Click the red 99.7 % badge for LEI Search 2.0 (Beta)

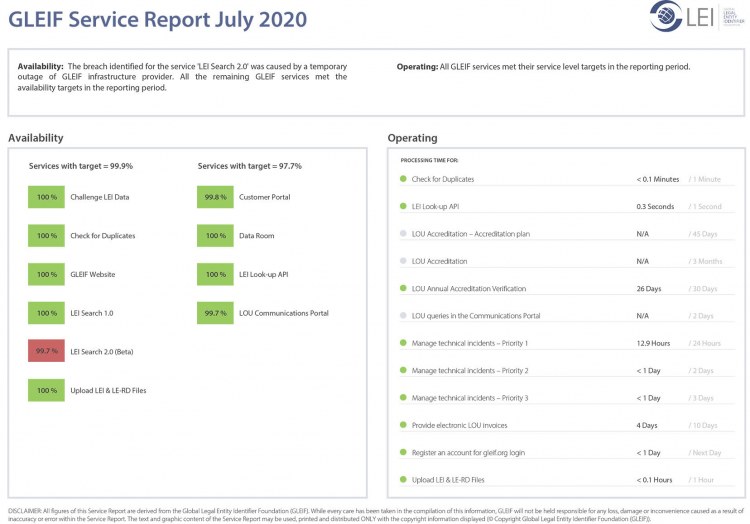(x=46, y=352)
